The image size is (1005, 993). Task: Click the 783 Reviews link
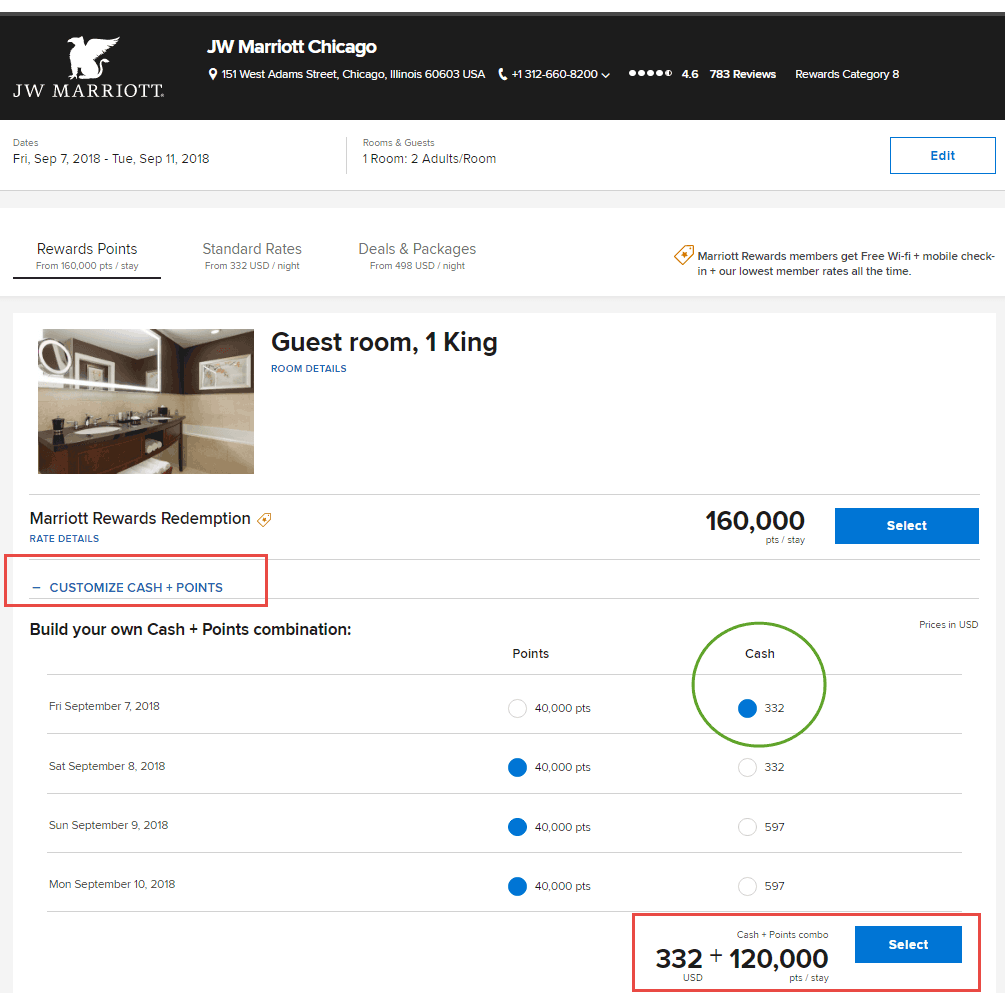(742, 74)
